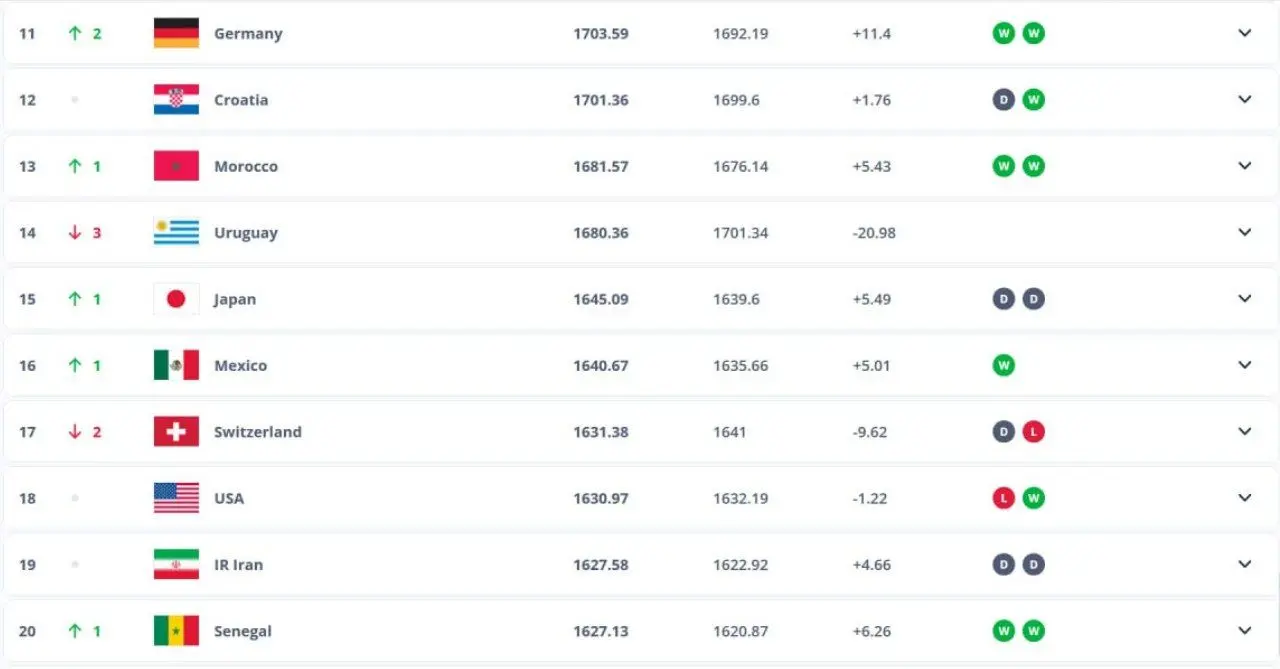Click the Germany flag icon
1280x669 pixels.
[176, 33]
